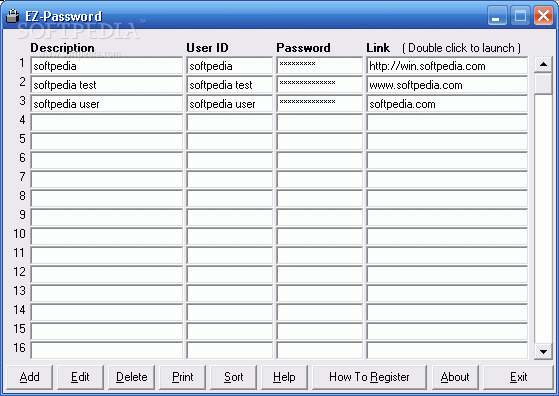
Task: Click the User ID column header
Action: tap(207, 48)
